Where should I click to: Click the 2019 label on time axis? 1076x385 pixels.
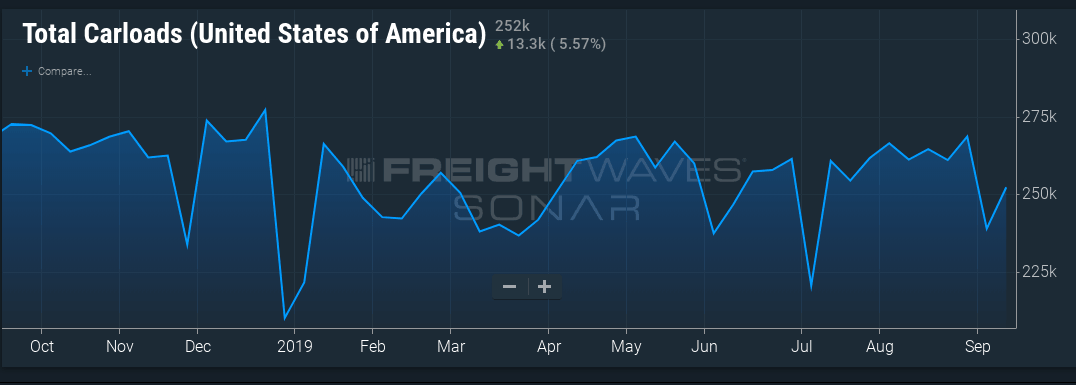pyautogui.click(x=294, y=347)
